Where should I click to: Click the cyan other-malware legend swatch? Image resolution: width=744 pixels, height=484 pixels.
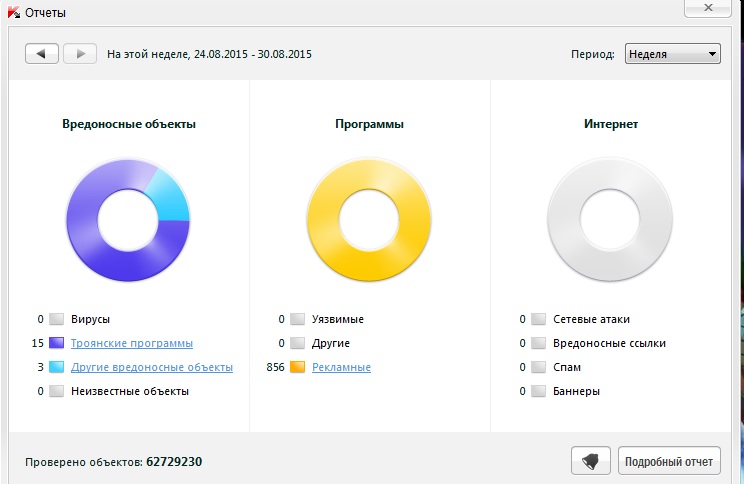pyautogui.click(x=57, y=367)
